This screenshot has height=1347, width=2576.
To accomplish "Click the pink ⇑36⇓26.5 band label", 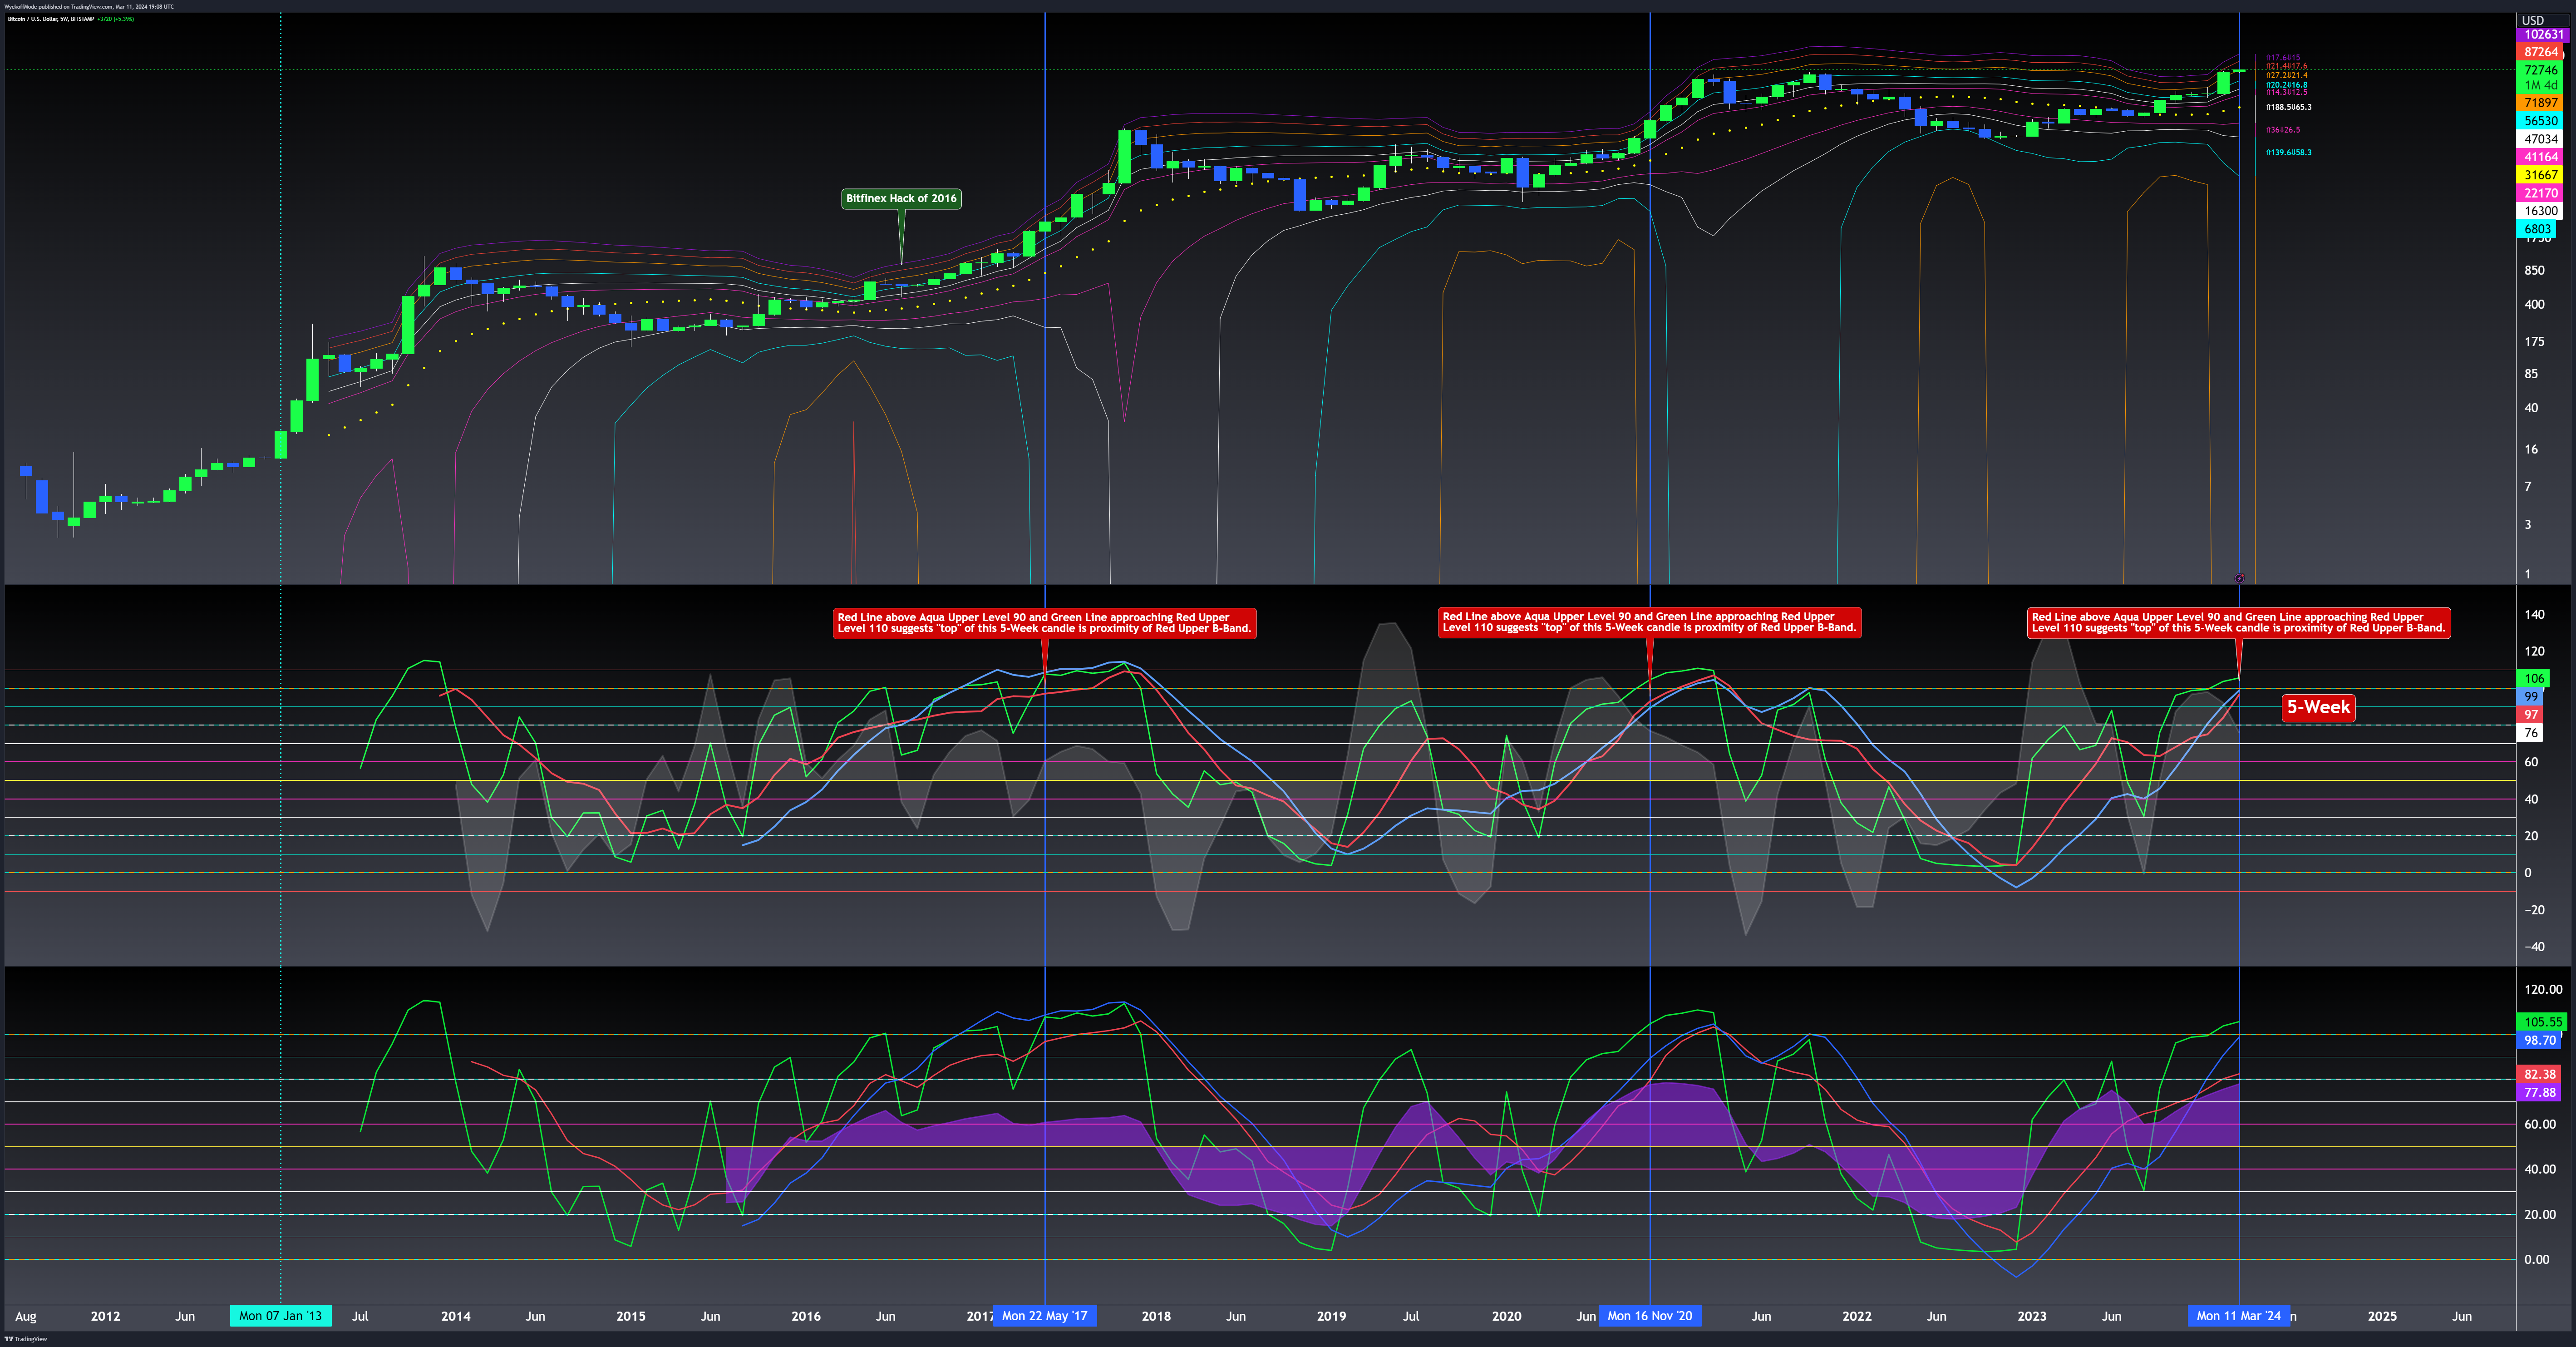I will [2283, 130].
